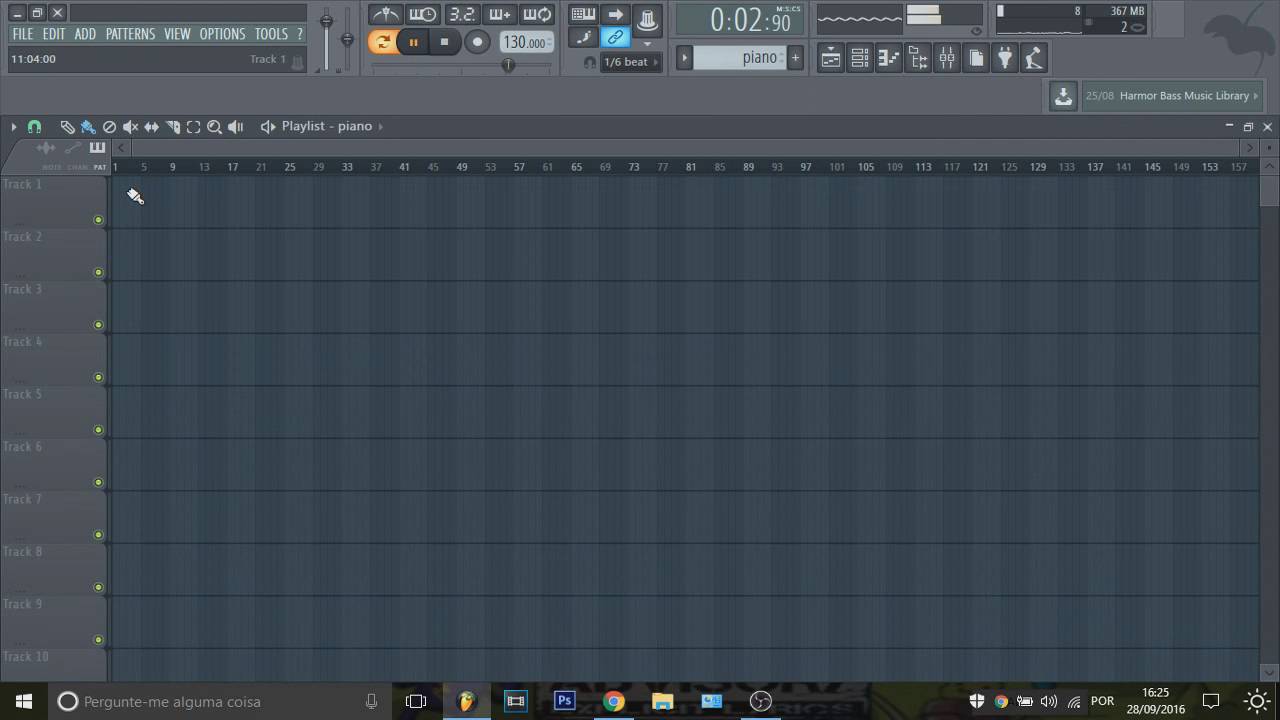This screenshot has width=1280, height=720.
Task: Select the Playback speaker tool
Action: click(x=236, y=127)
